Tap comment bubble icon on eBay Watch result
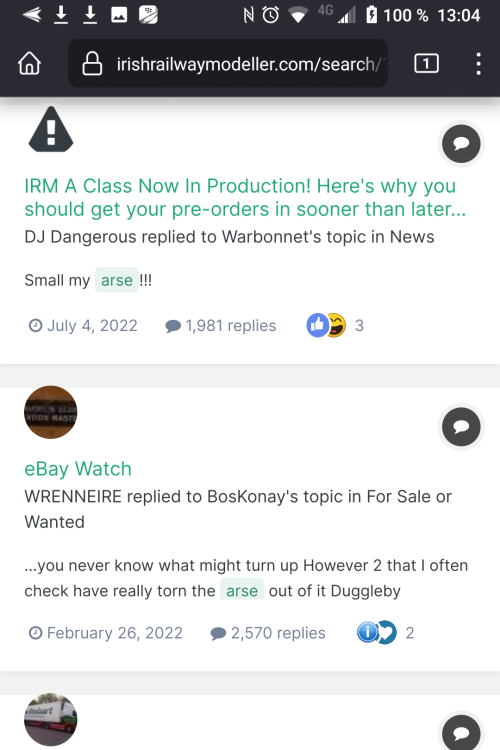Screen dimensions: 500x750 (461, 427)
